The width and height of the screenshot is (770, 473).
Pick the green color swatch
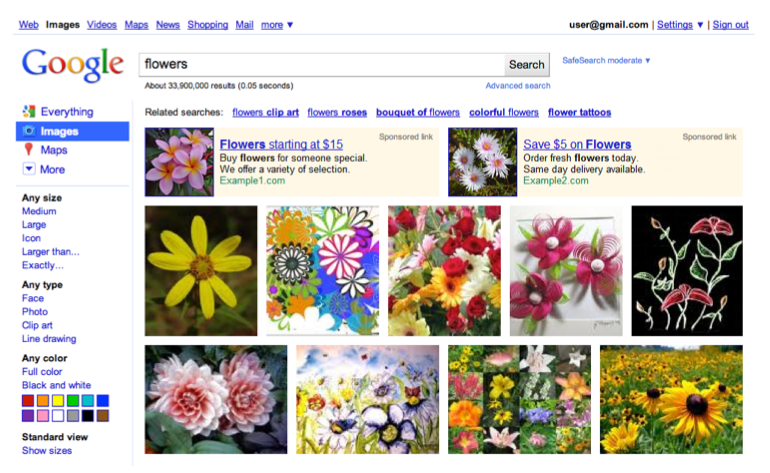[73, 401]
